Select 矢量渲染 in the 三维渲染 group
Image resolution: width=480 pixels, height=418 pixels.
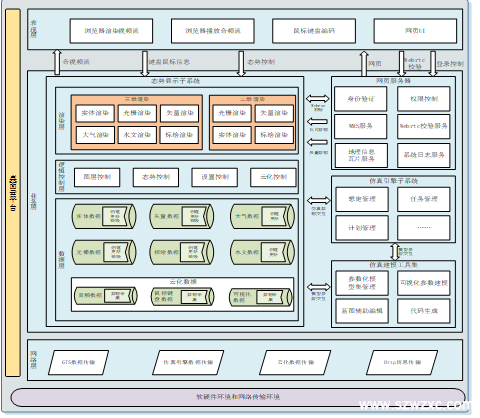click(x=180, y=113)
